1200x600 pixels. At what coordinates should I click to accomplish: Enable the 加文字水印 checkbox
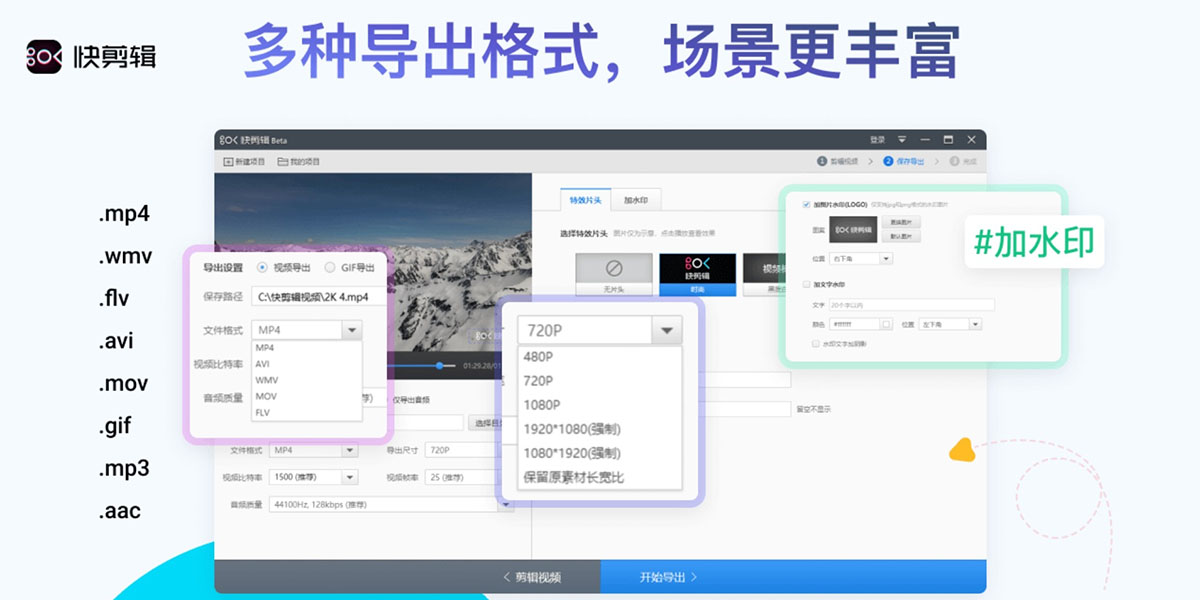[x=806, y=285]
